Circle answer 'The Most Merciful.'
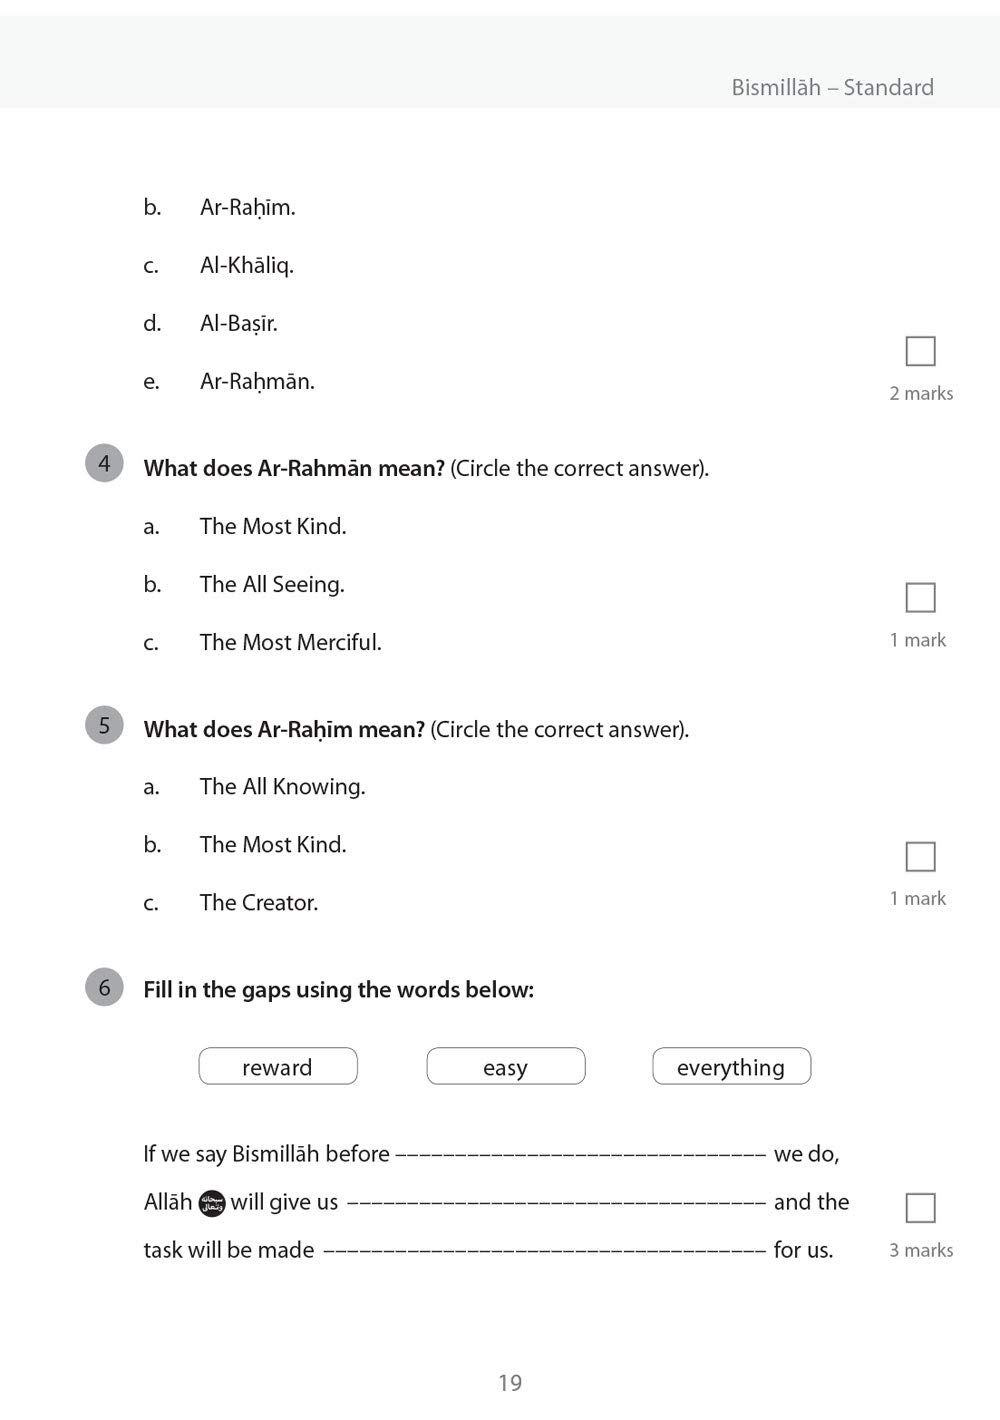 coord(290,642)
